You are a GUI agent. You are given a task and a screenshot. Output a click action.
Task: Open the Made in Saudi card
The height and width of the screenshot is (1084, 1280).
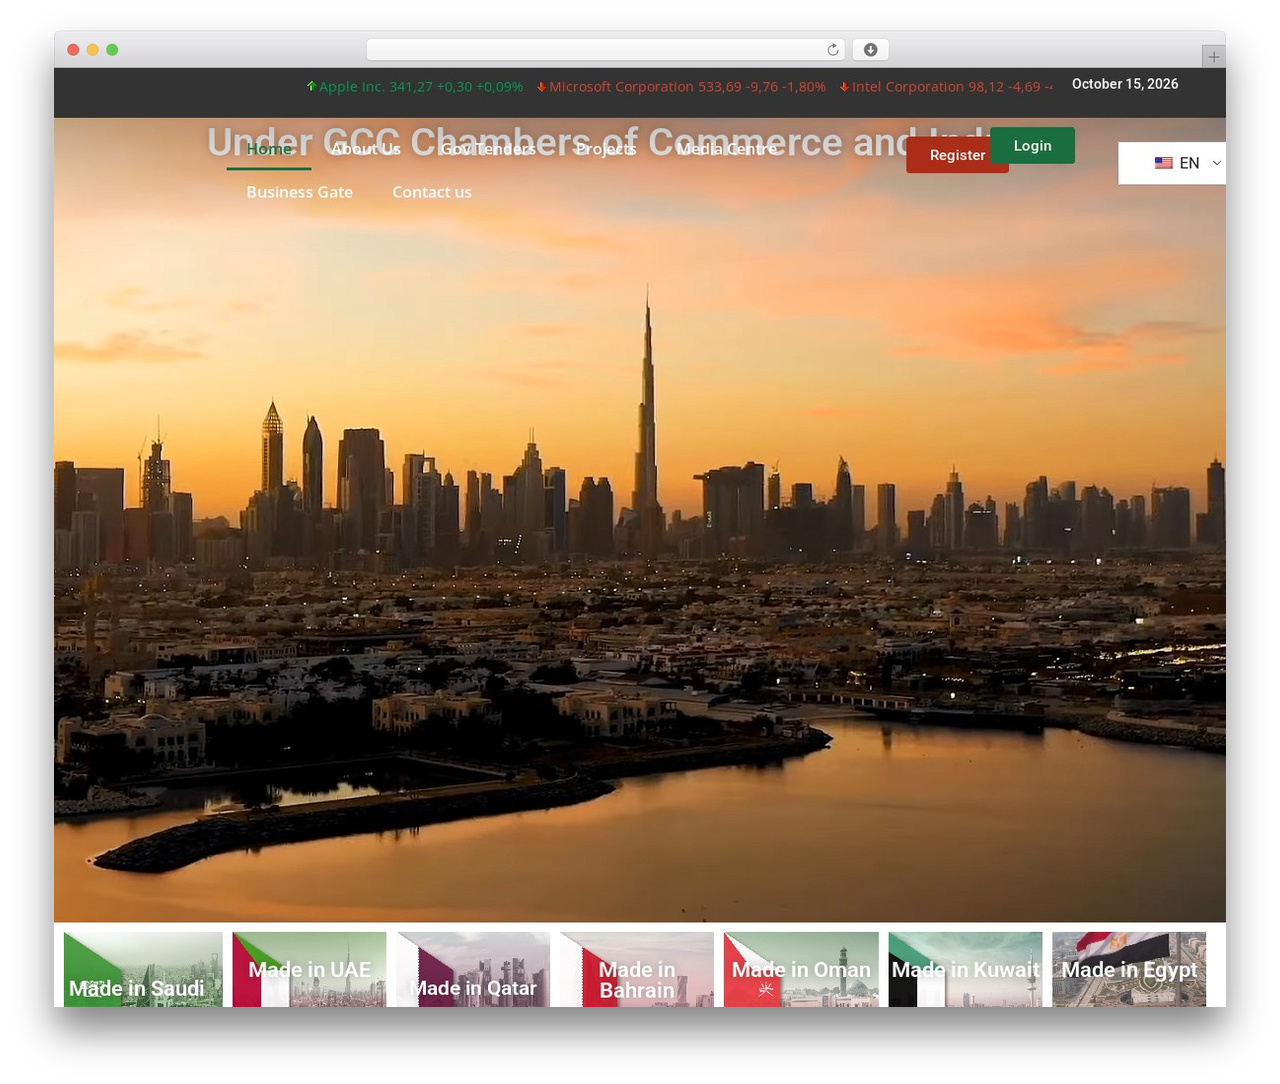coord(143,969)
